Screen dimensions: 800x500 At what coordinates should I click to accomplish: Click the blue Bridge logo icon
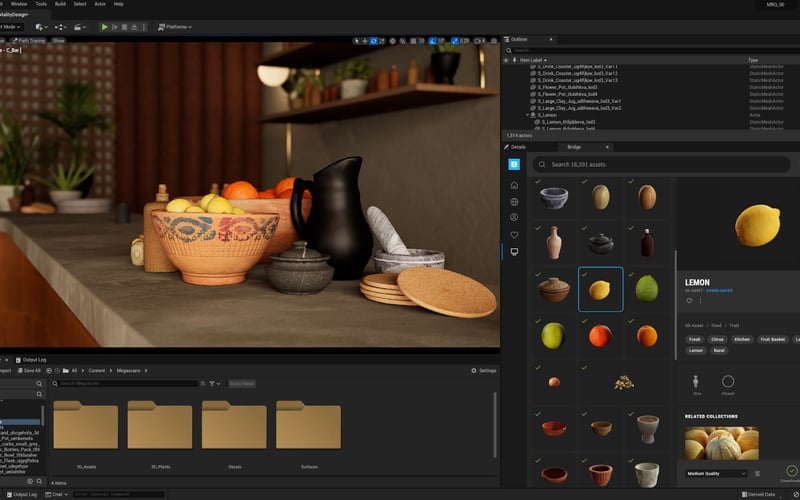[514, 164]
